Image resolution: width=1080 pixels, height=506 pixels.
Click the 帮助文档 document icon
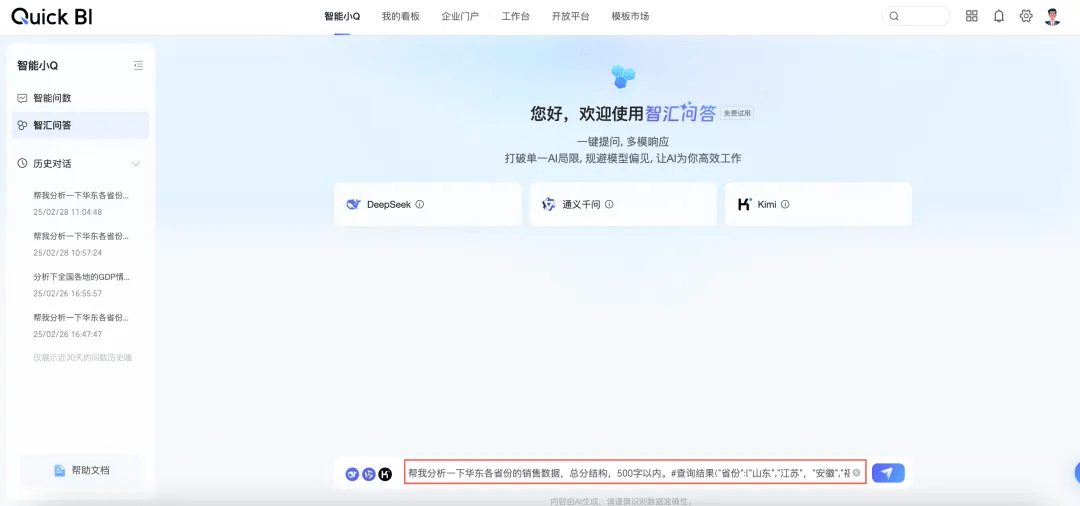[x=60, y=471]
